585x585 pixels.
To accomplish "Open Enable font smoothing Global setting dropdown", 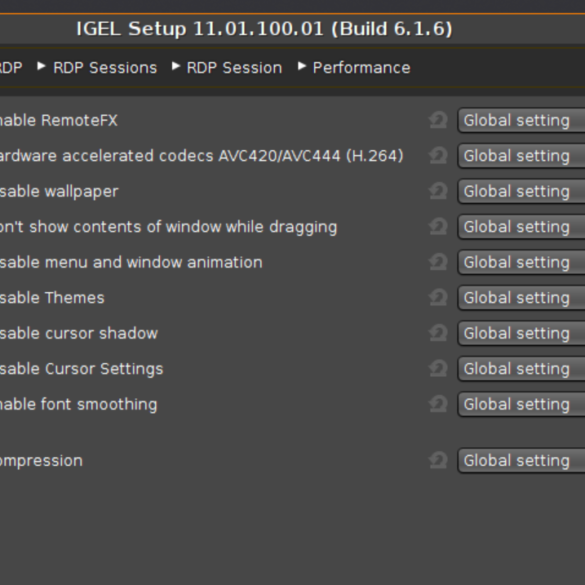I will (x=521, y=404).
